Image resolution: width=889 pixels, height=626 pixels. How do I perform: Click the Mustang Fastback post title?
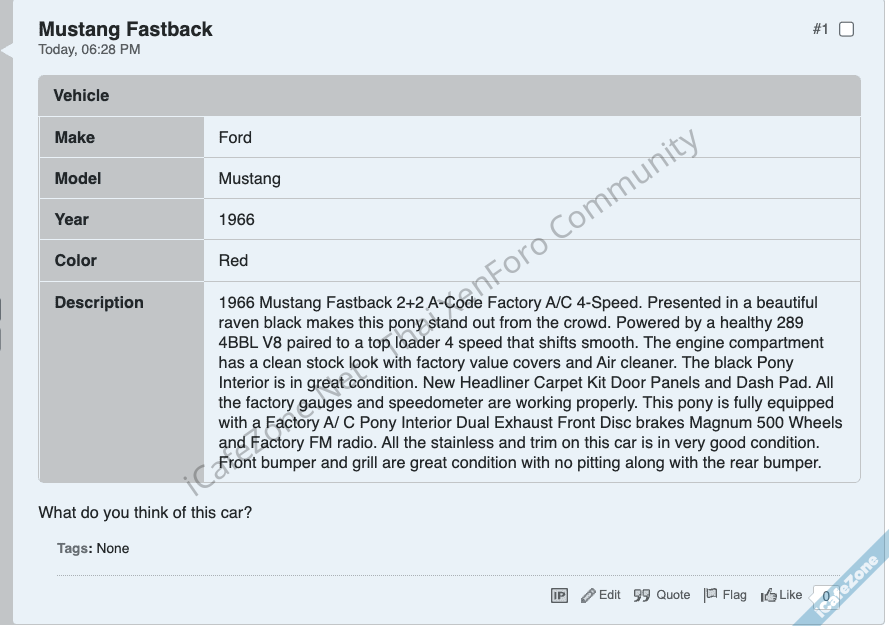point(125,29)
